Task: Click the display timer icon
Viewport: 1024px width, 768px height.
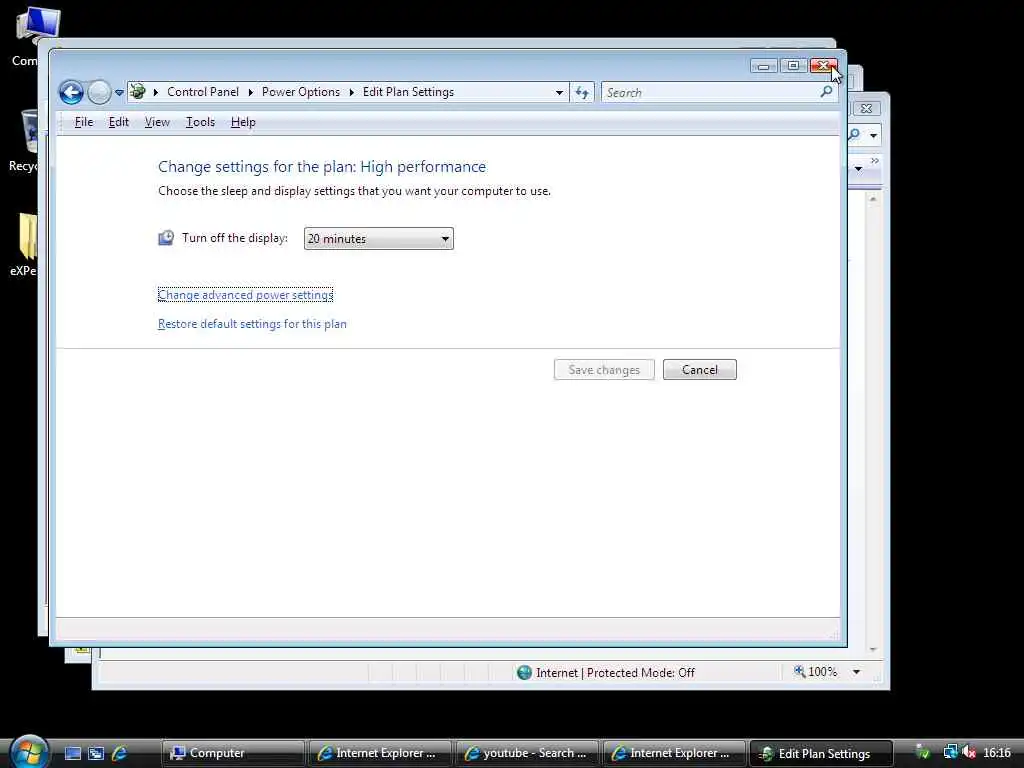Action: [166, 238]
